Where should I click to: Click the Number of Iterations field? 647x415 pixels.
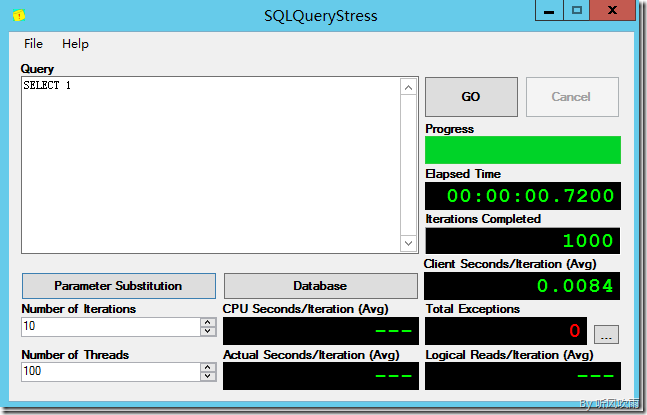click(x=111, y=327)
